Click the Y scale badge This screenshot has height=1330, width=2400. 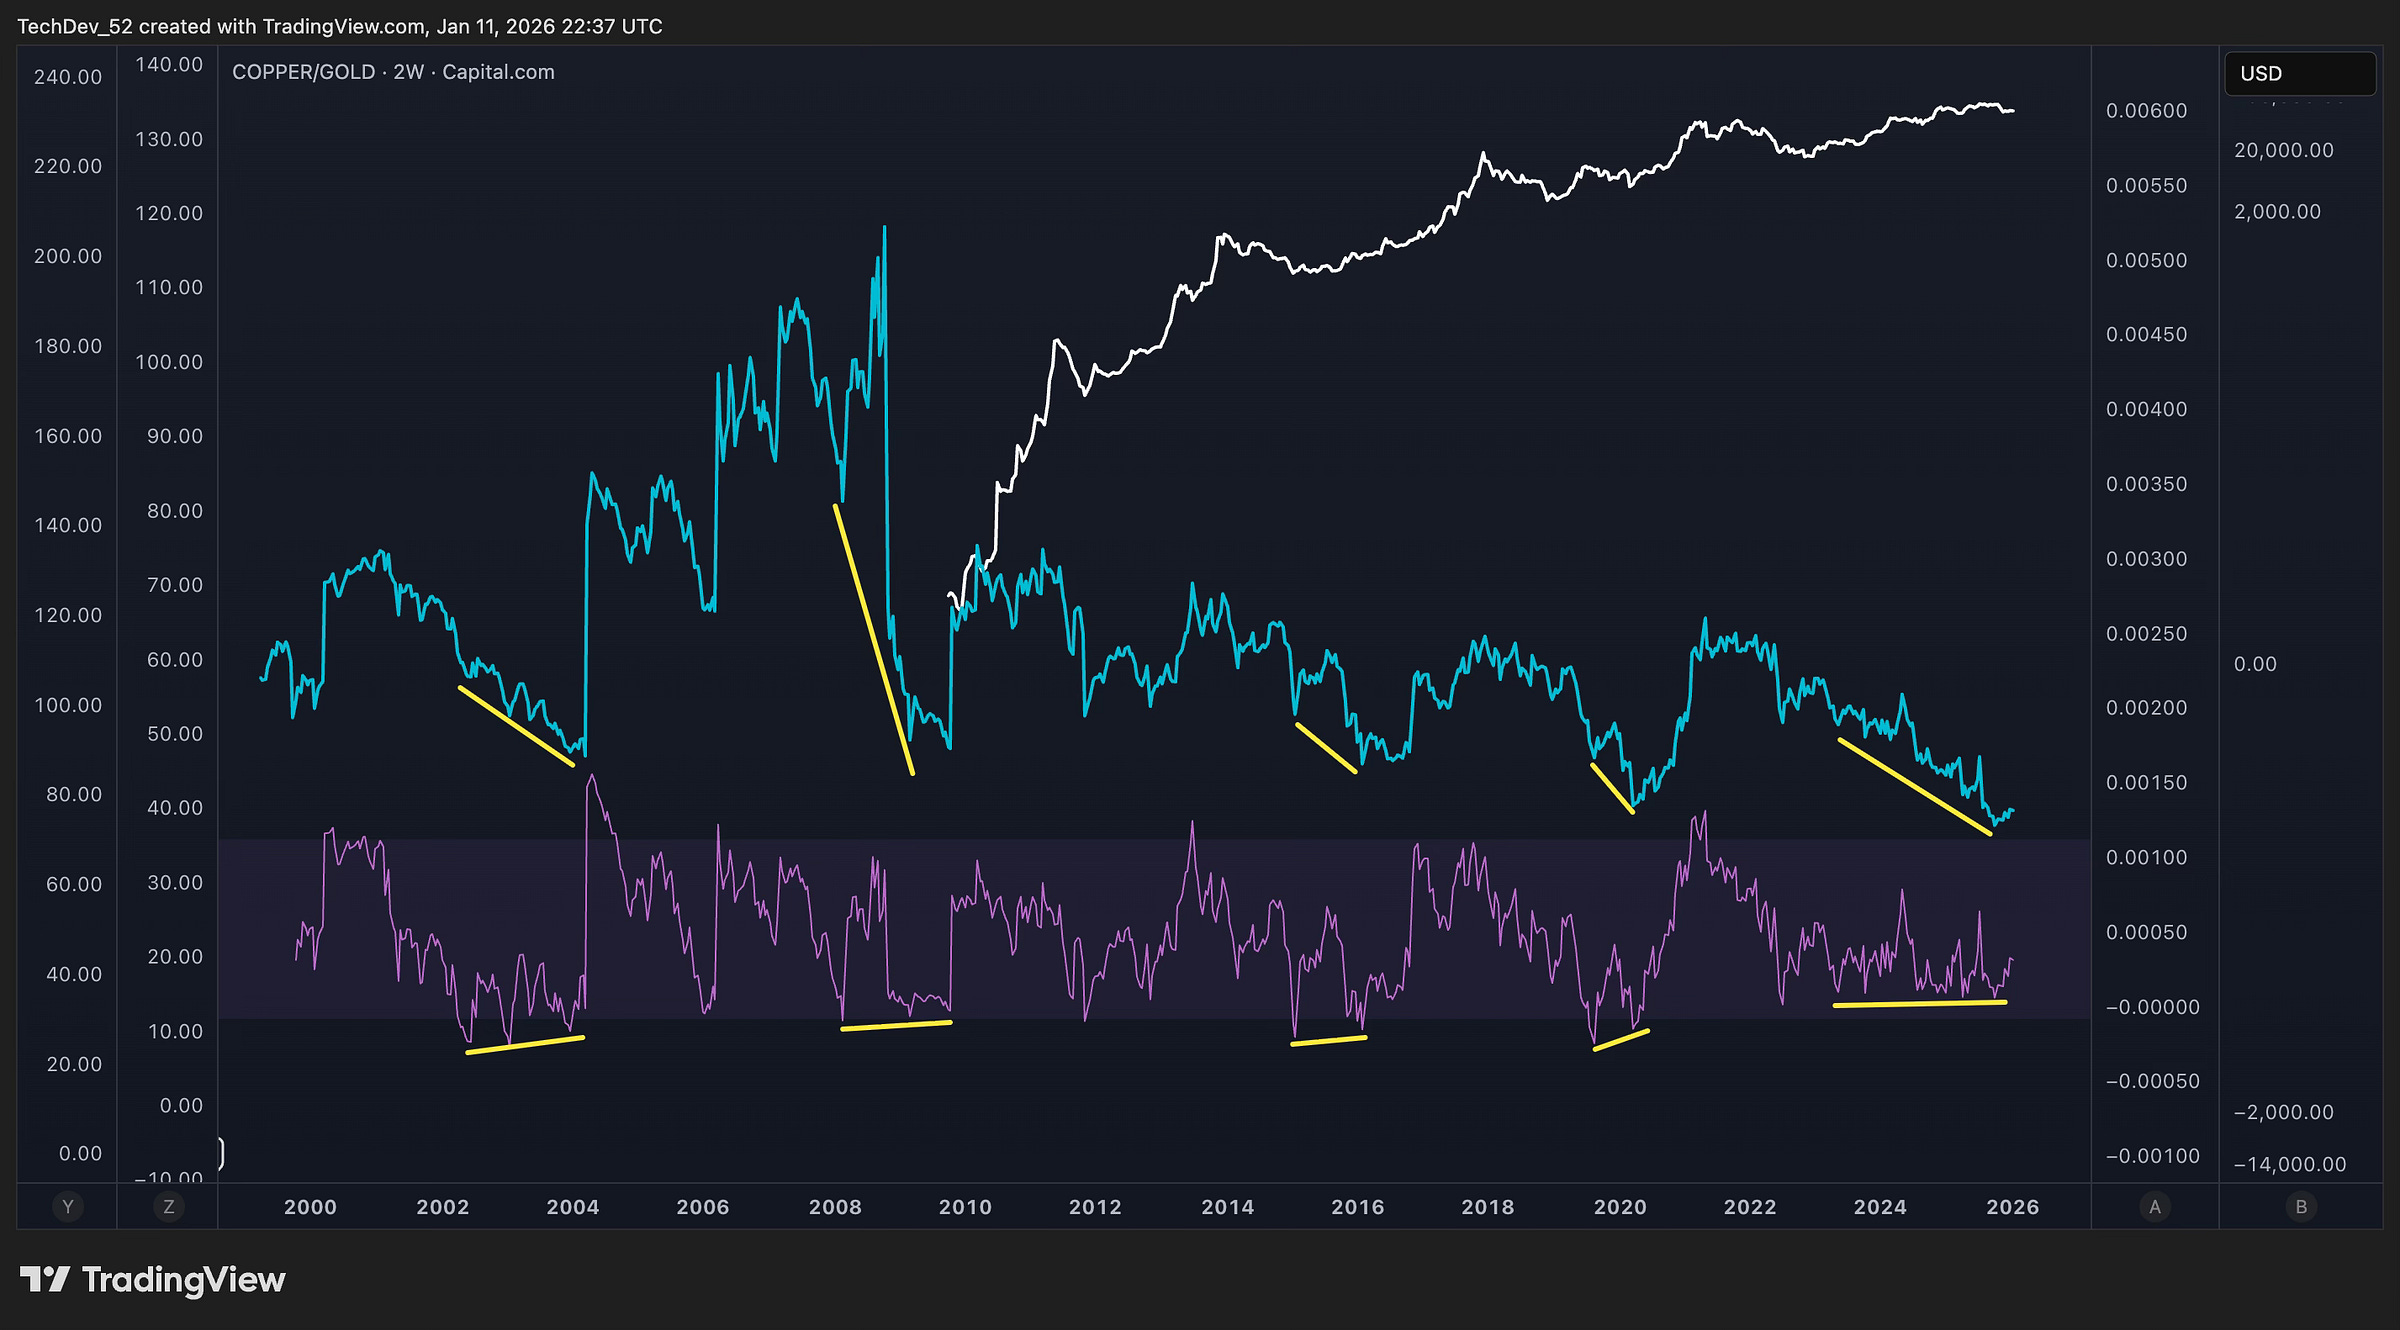point(68,1207)
